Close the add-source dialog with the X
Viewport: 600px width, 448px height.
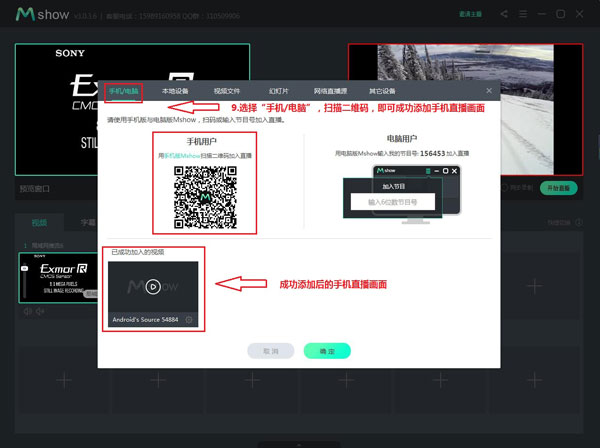pos(489,91)
